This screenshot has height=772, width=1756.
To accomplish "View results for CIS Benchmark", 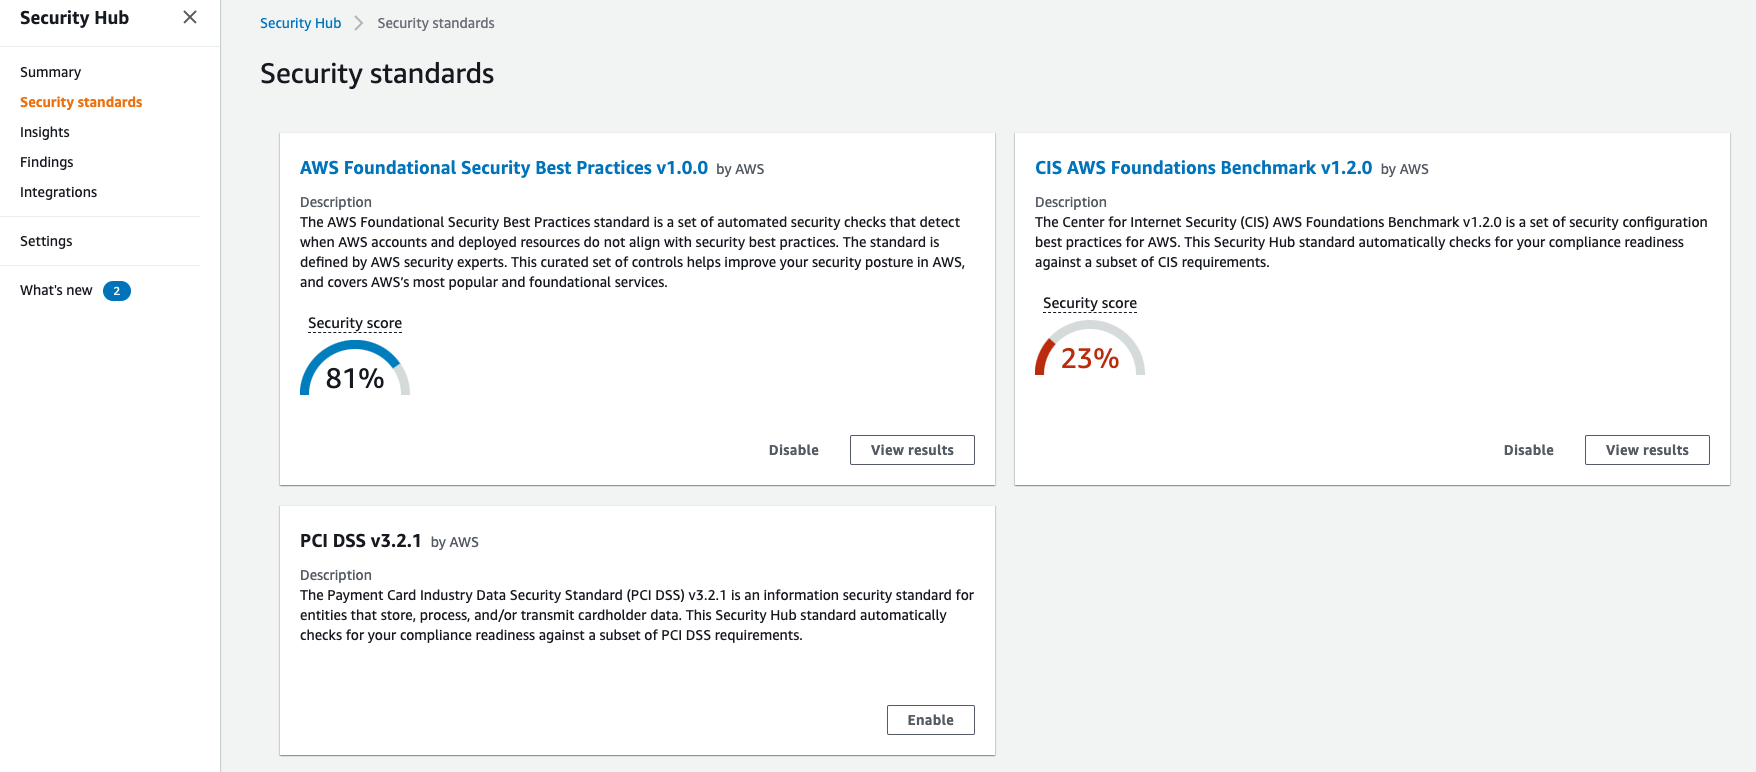I will [x=1647, y=450].
